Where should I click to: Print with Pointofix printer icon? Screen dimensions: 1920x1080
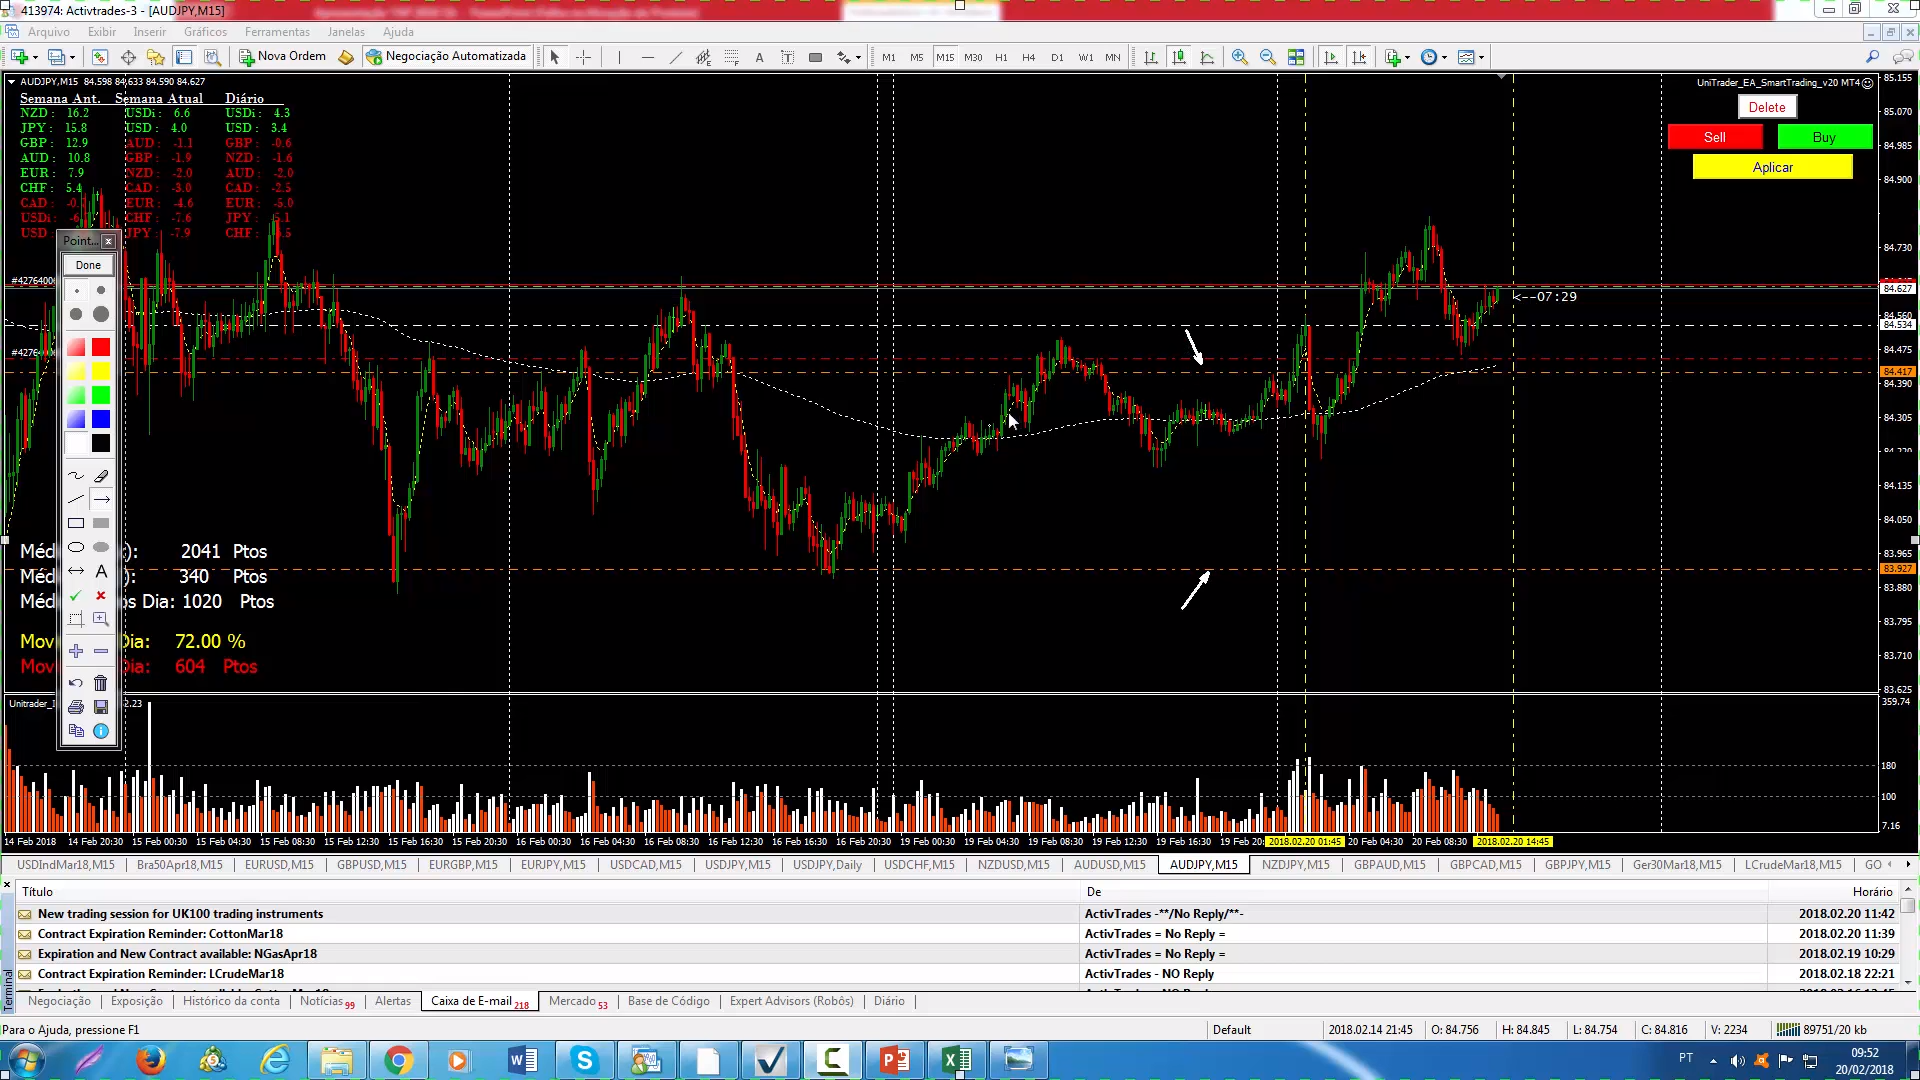(x=76, y=707)
